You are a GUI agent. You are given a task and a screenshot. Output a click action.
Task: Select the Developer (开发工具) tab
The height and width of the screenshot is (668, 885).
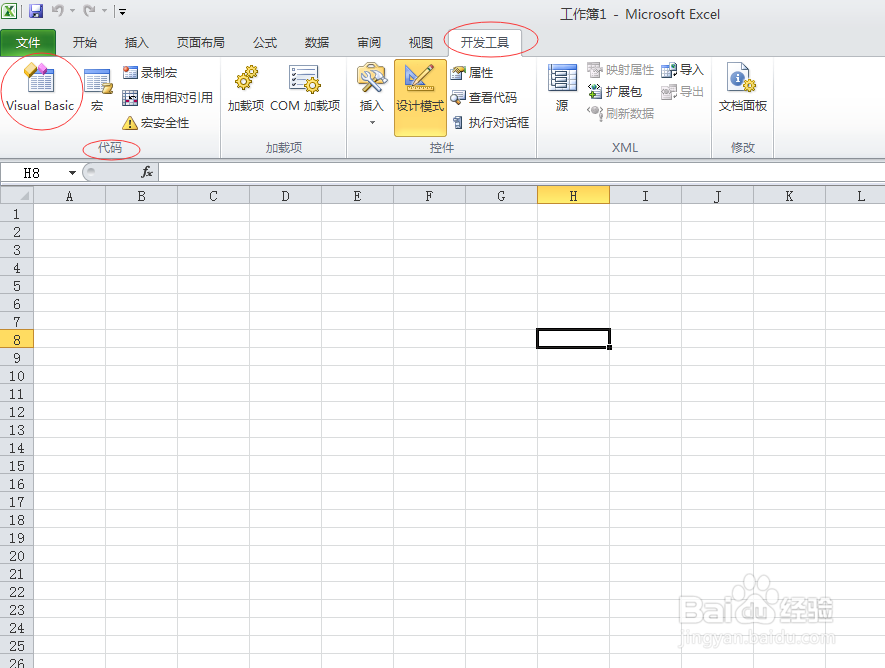485,42
